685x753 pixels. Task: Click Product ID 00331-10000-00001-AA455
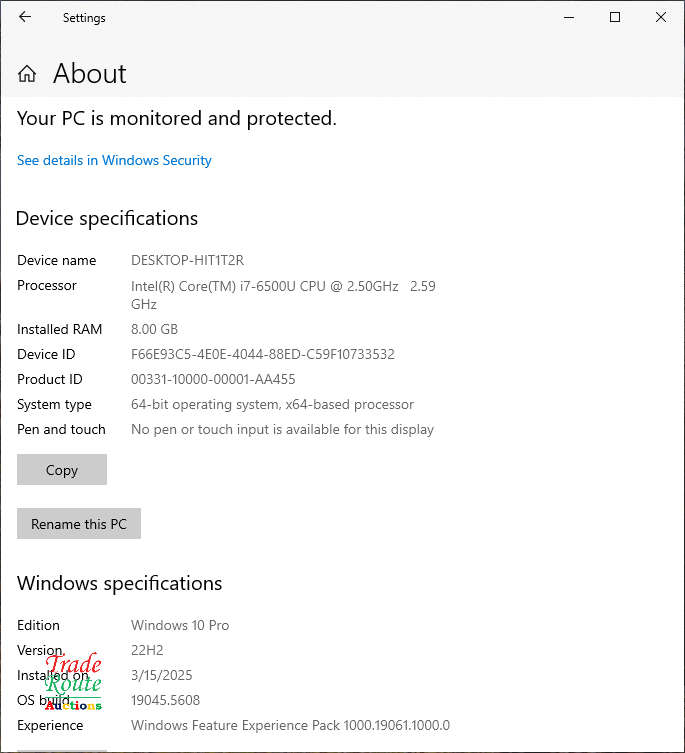213,379
